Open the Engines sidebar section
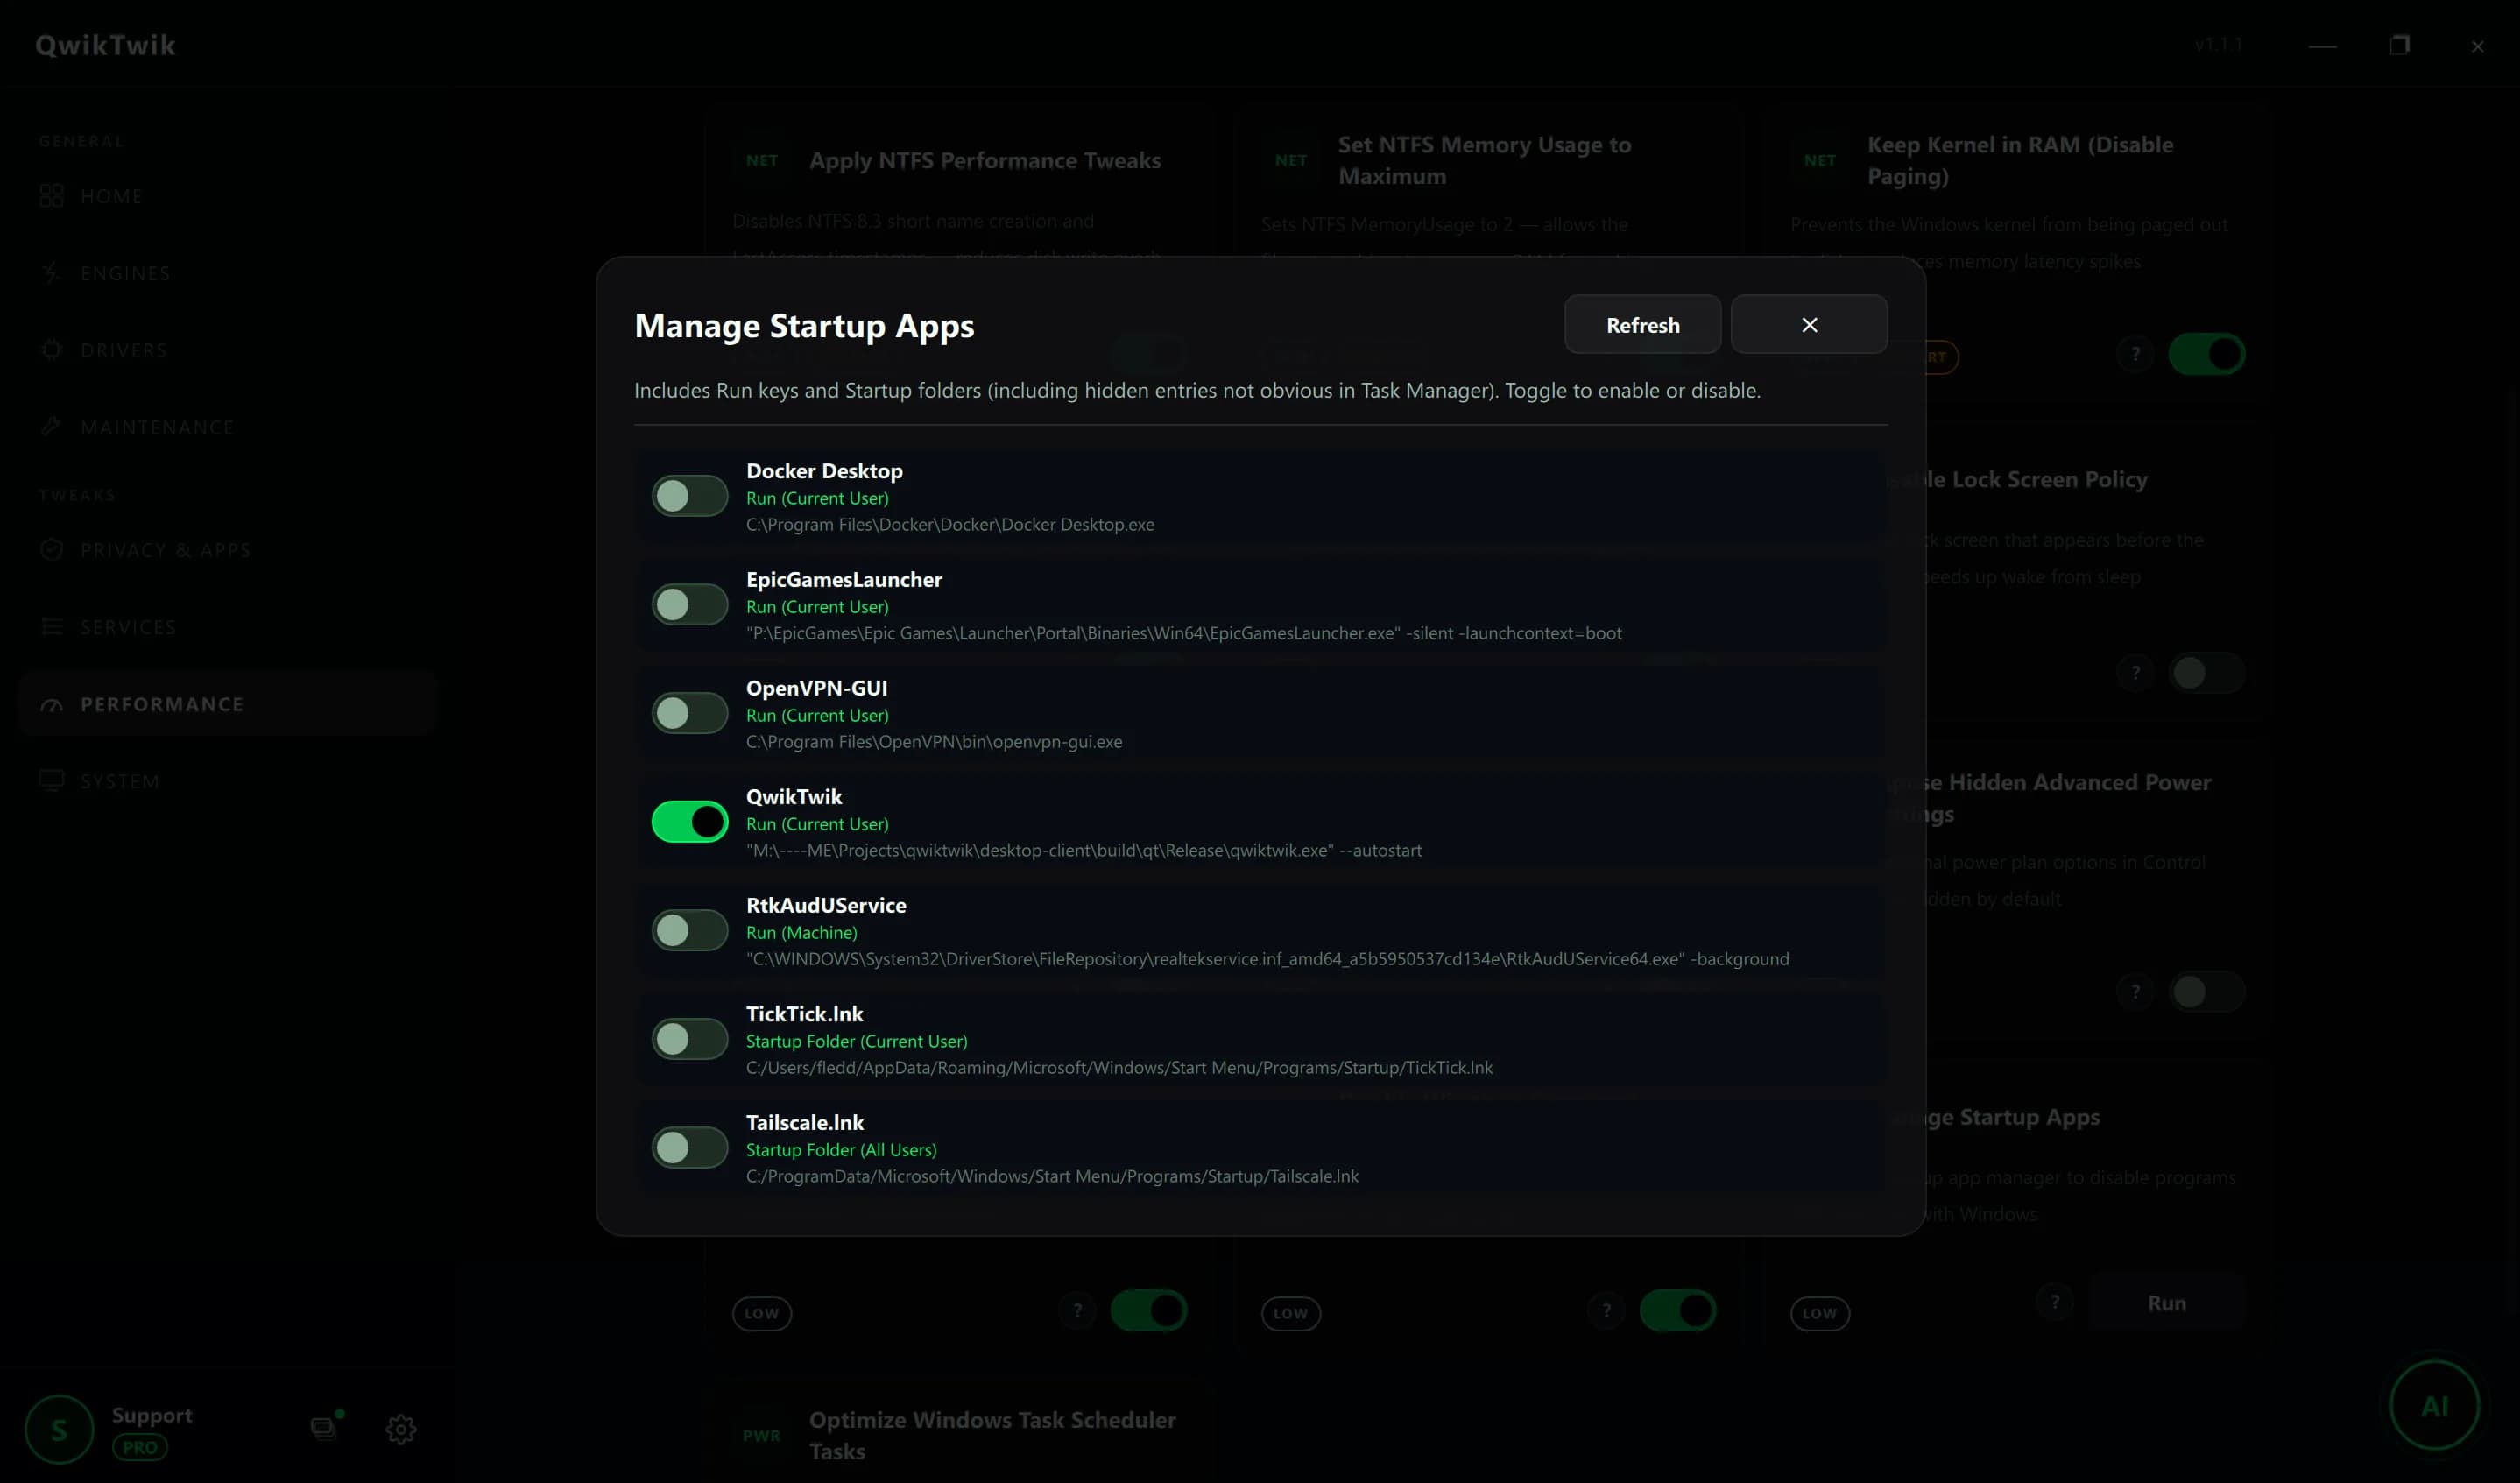The image size is (2520, 1483). coord(227,273)
